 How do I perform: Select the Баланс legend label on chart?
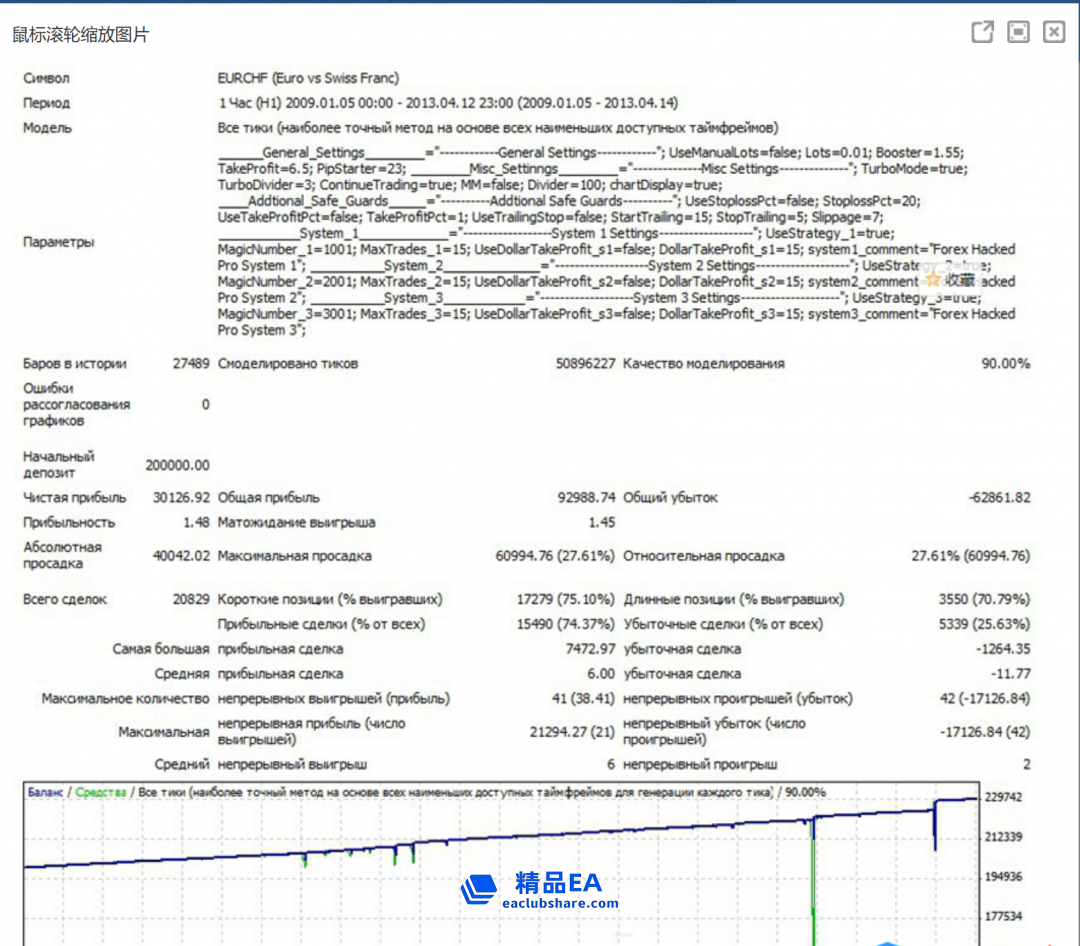coord(45,792)
